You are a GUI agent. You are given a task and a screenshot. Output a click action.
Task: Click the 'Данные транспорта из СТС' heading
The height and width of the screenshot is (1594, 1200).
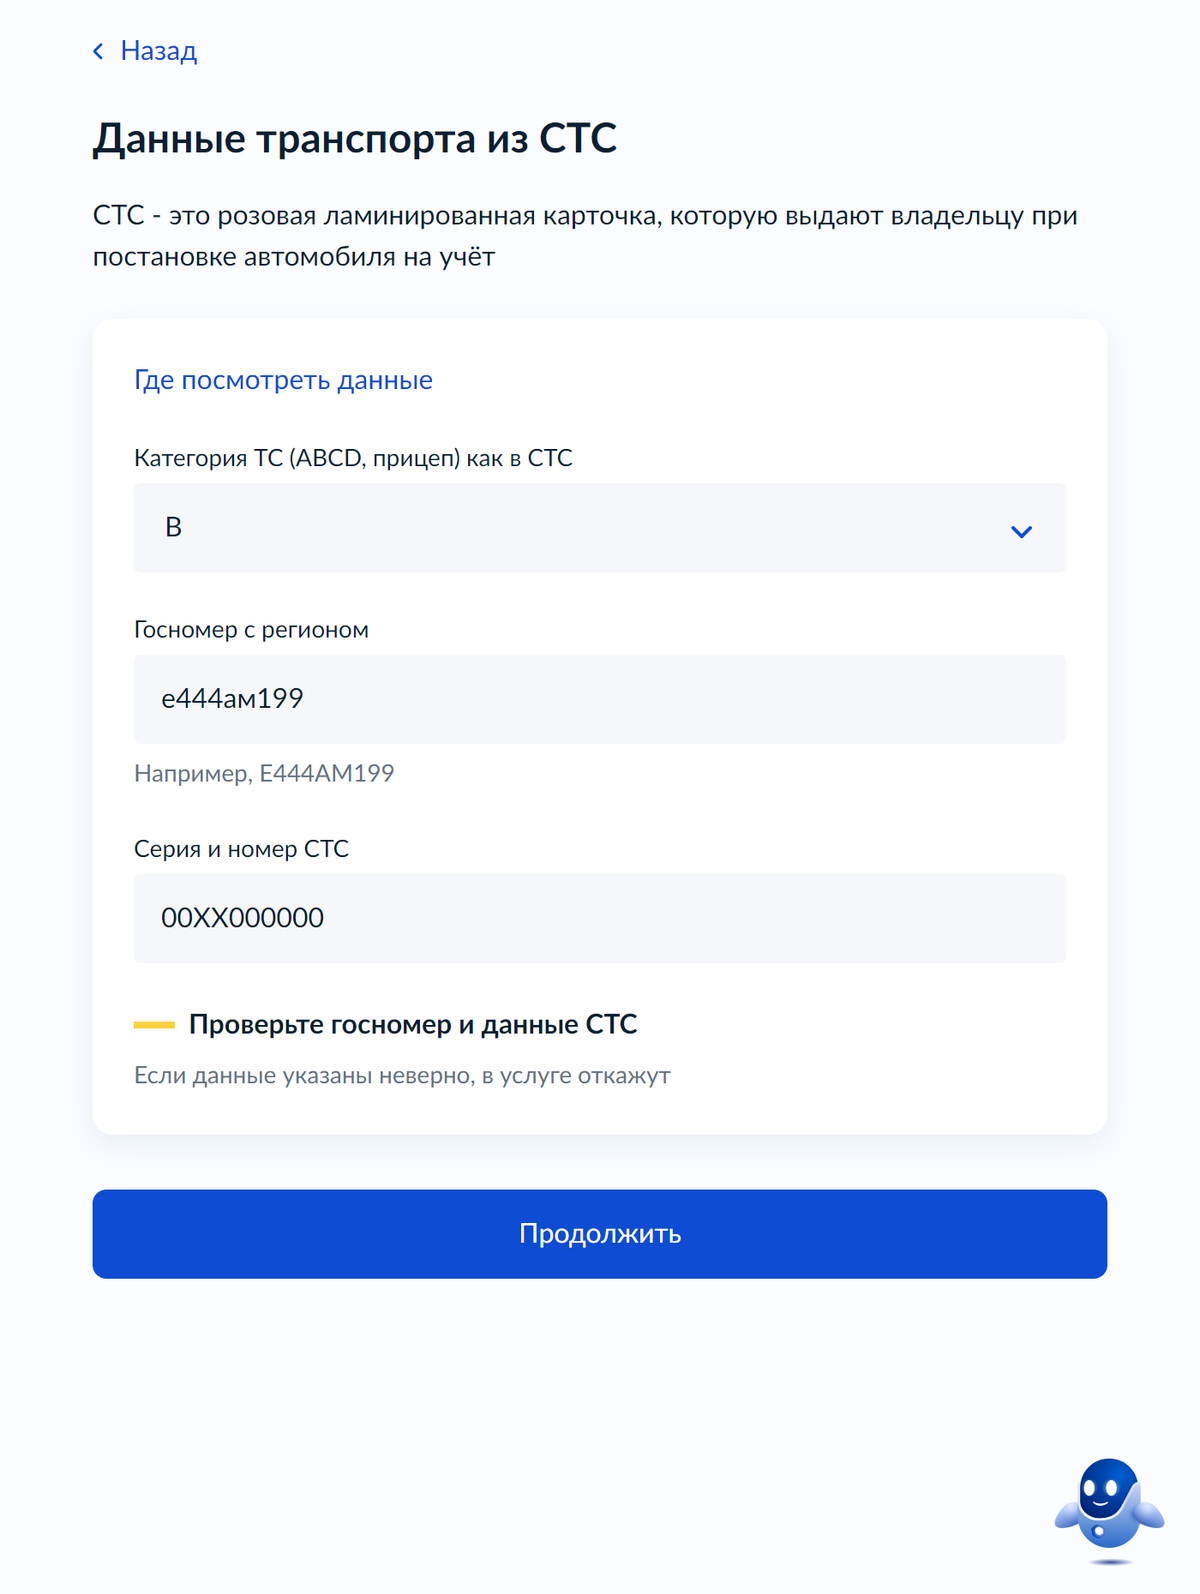click(x=355, y=138)
